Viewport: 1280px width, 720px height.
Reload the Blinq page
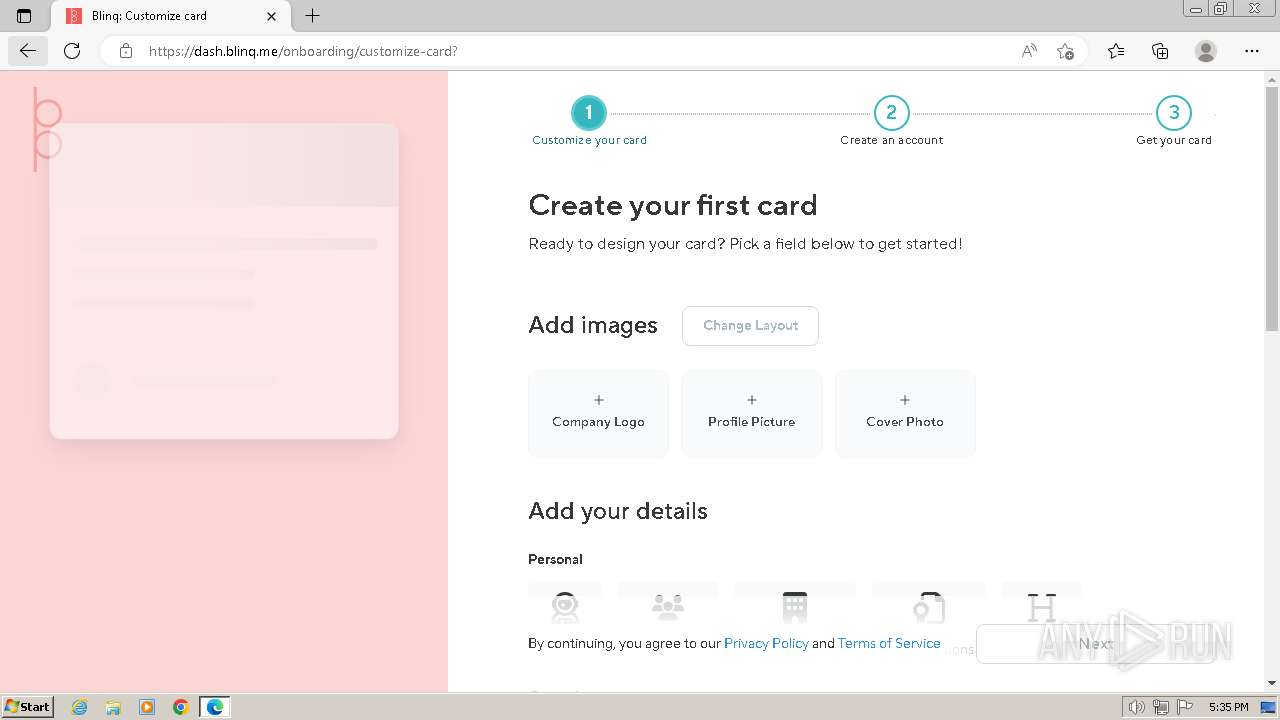click(72, 51)
